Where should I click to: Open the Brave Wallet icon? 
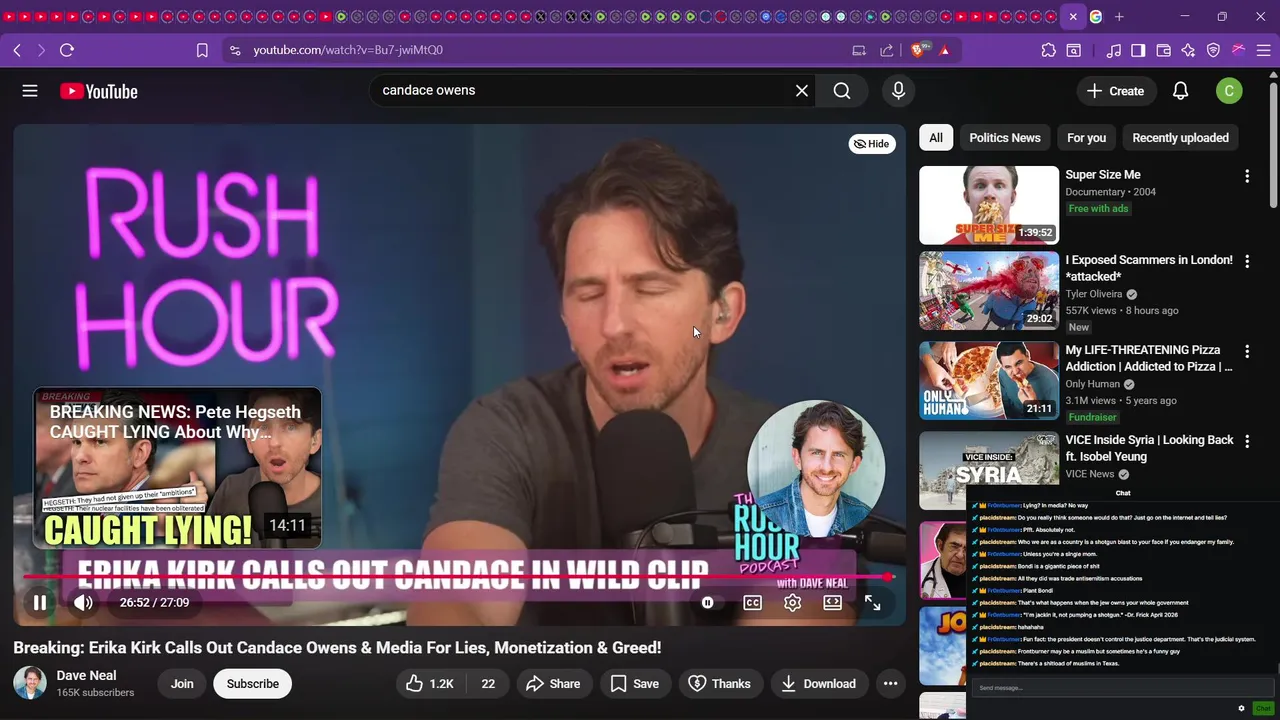1163,50
